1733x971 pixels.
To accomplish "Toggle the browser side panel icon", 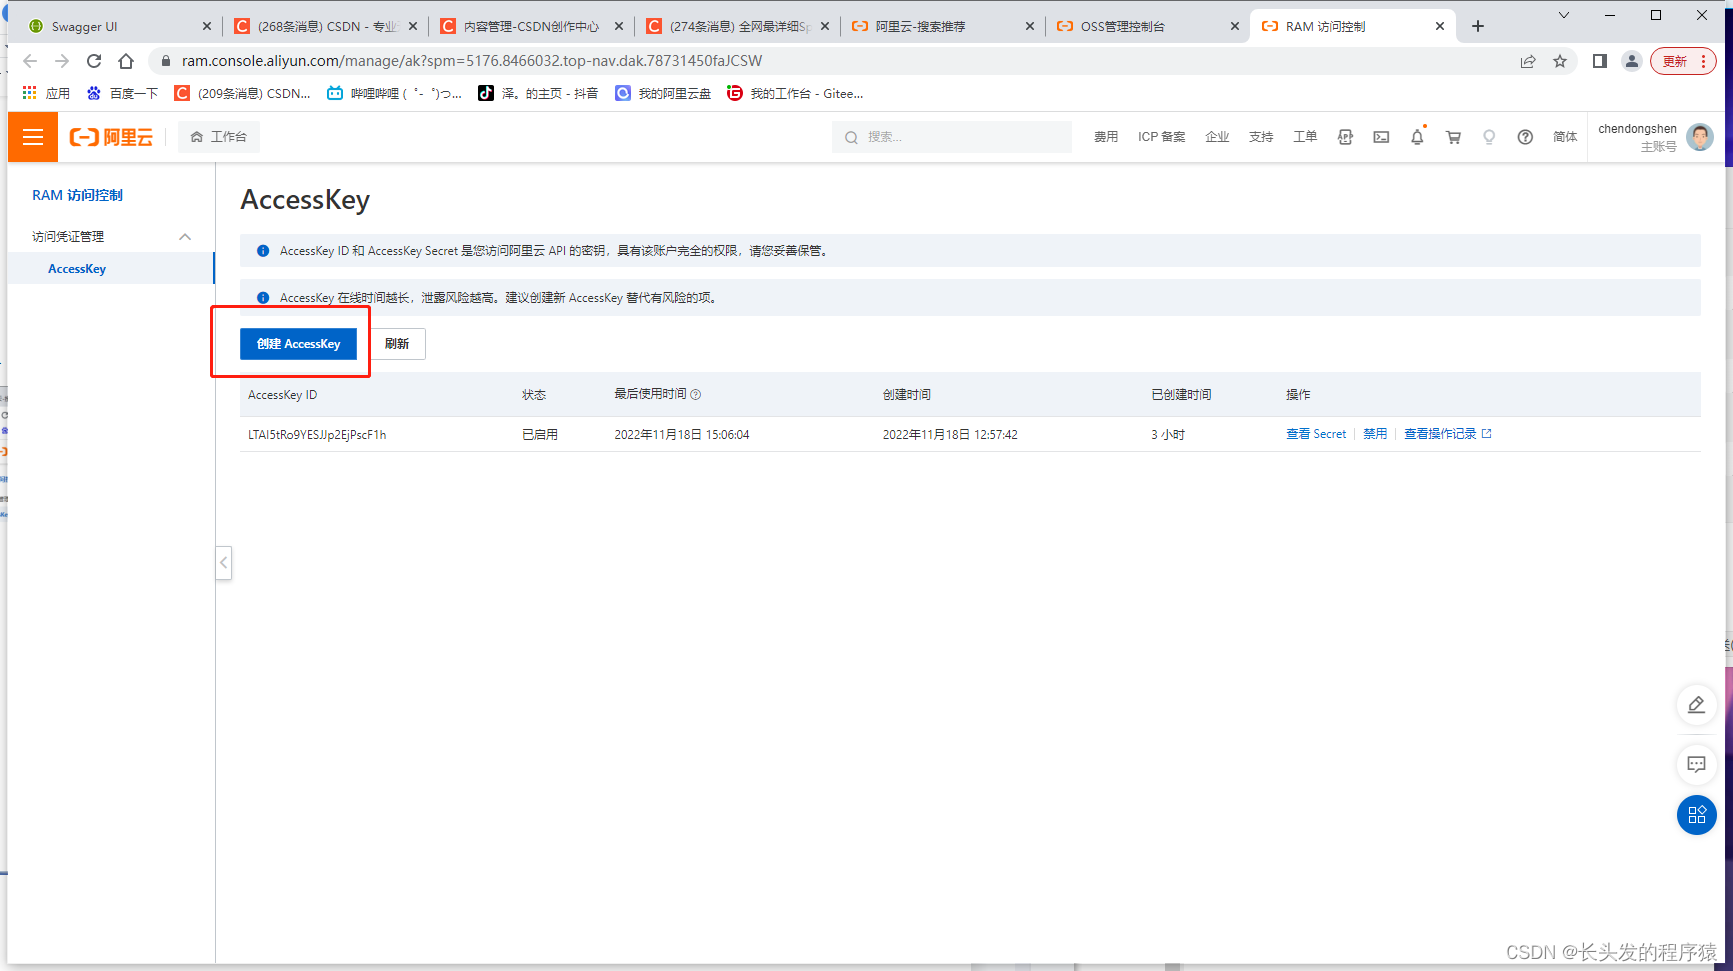I will click(x=1600, y=61).
